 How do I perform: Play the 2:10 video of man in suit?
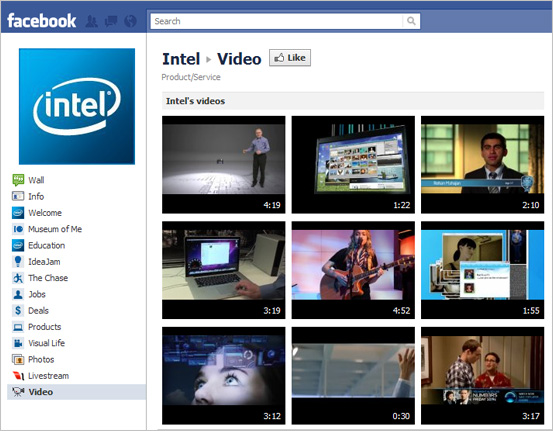482,165
